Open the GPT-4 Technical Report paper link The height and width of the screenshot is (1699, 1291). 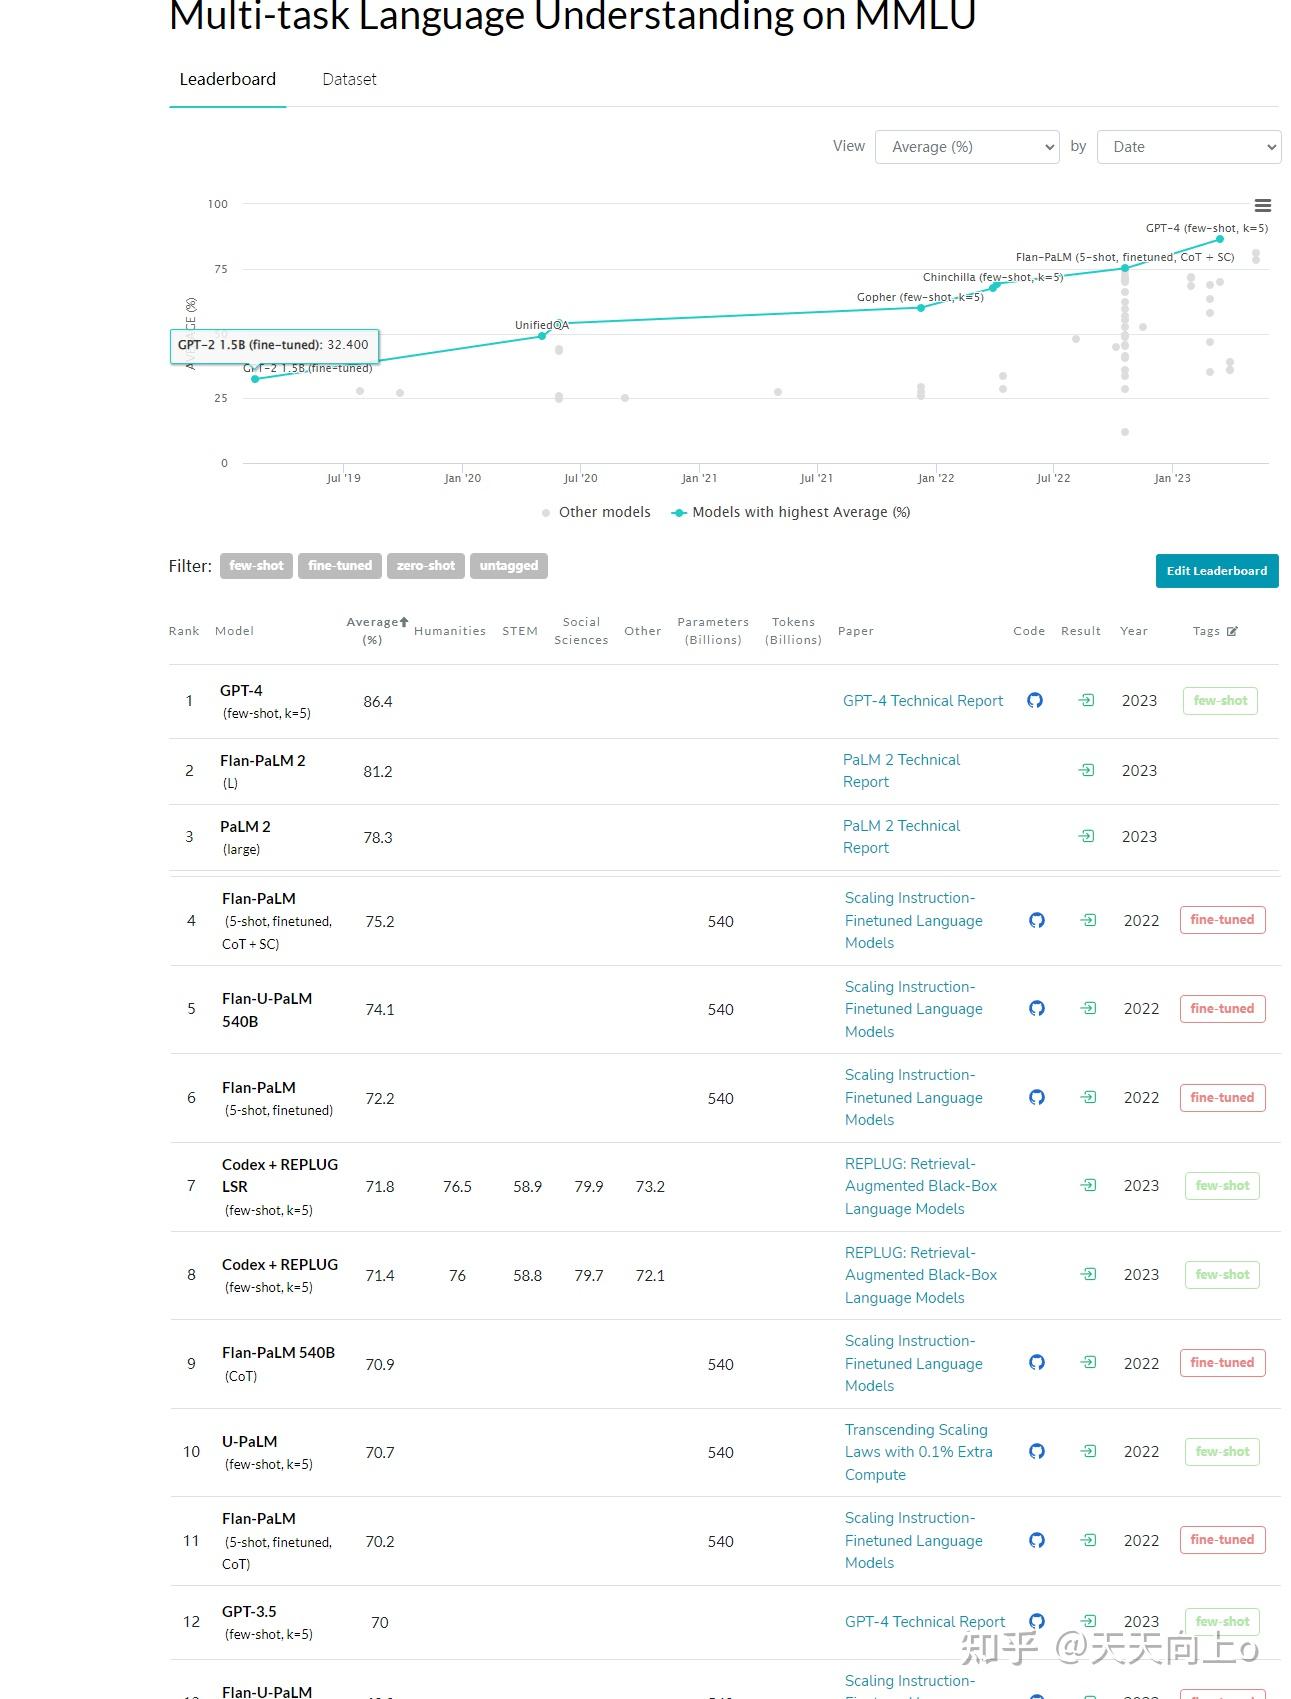point(922,701)
